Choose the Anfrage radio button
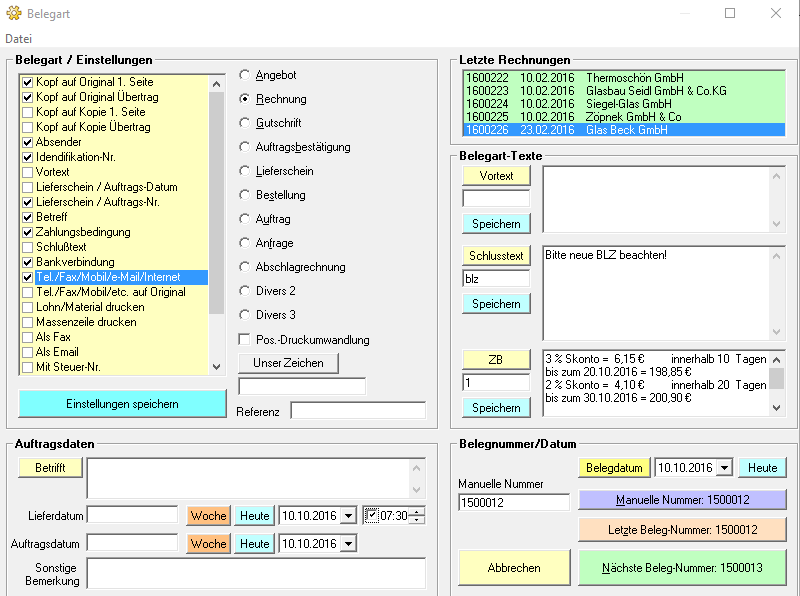The height and width of the screenshot is (596, 800). click(244, 243)
